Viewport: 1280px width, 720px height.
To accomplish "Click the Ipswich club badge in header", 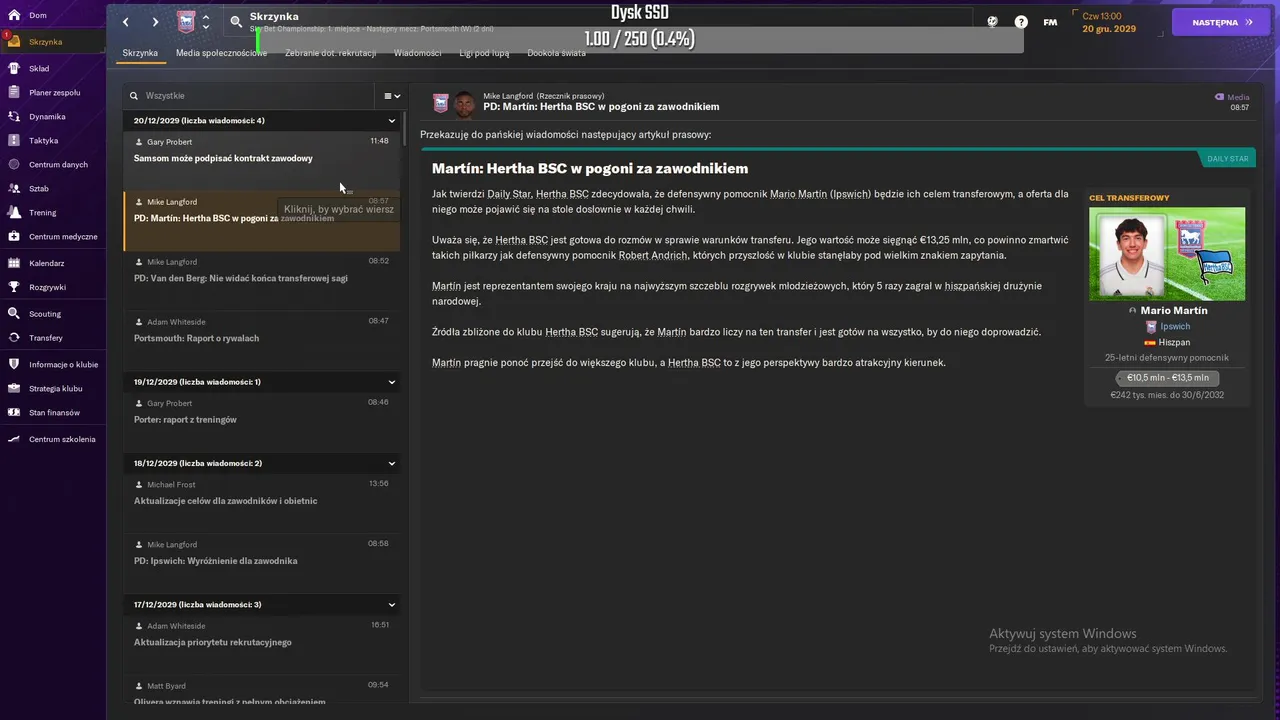I will pyautogui.click(x=186, y=22).
